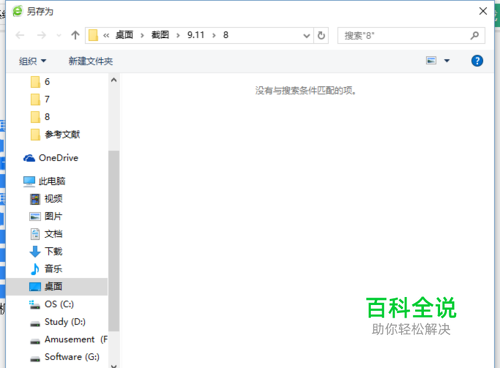Click the 参考文献 folder icon
Image resolution: width=500 pixels, height=368 pixels.
click(35, 135)
